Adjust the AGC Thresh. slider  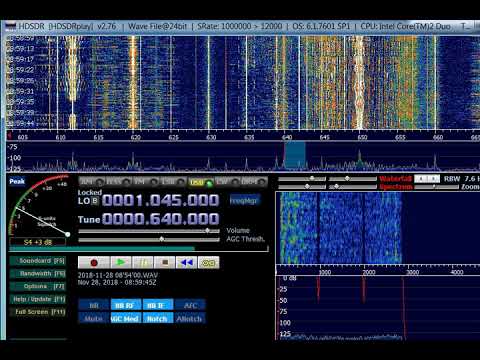(149, 239)
